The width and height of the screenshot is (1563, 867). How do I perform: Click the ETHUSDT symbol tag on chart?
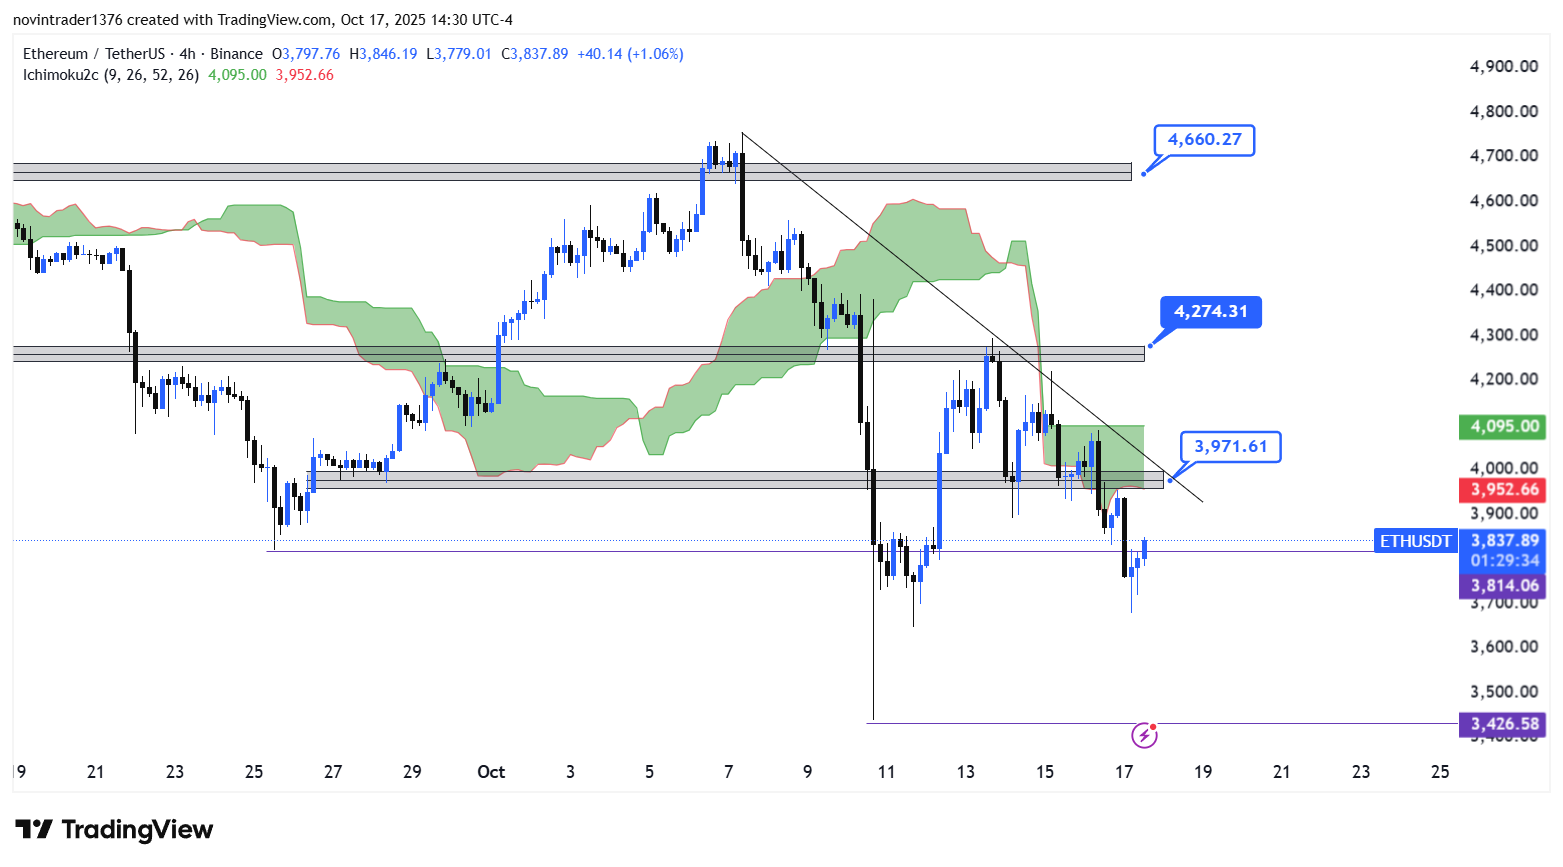[1415, 541]
